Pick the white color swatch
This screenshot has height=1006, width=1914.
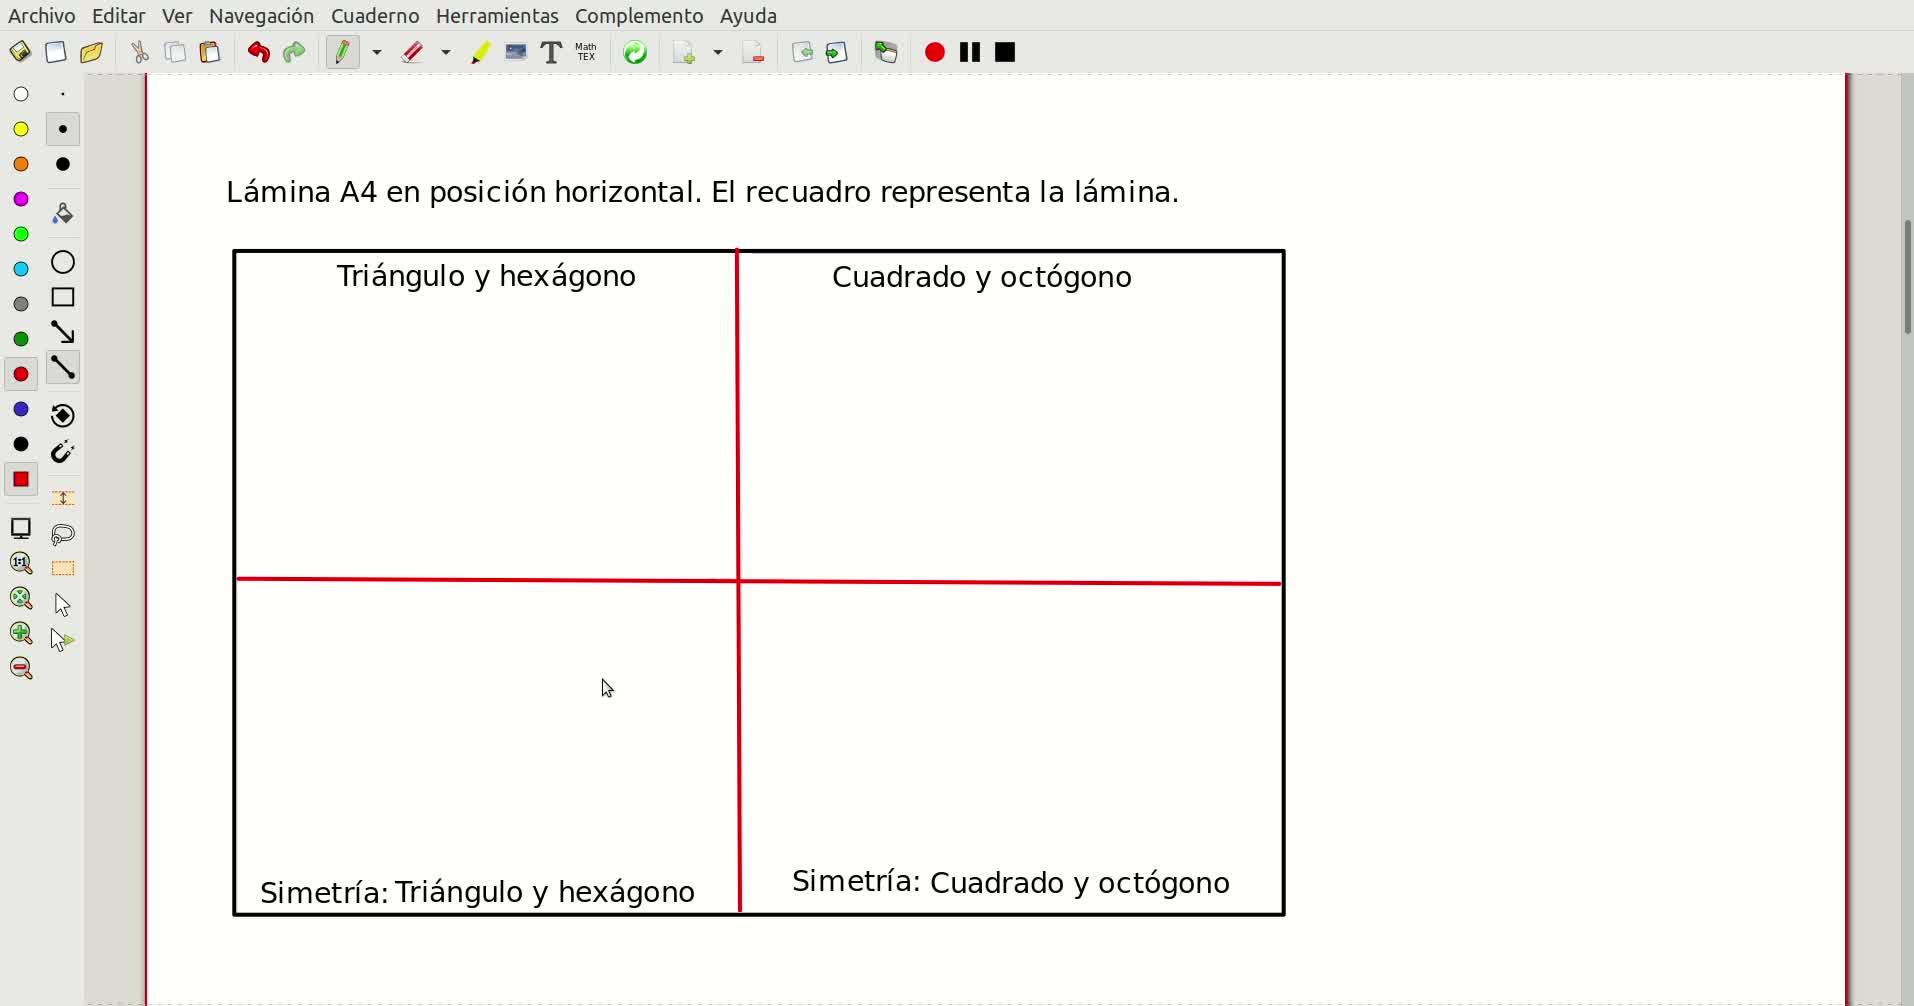pyautogui.click(x=21, y=94)
